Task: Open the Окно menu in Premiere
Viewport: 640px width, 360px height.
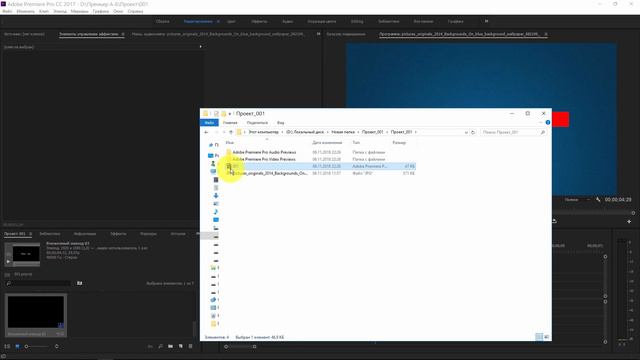Action: click(x=118, y=11)
